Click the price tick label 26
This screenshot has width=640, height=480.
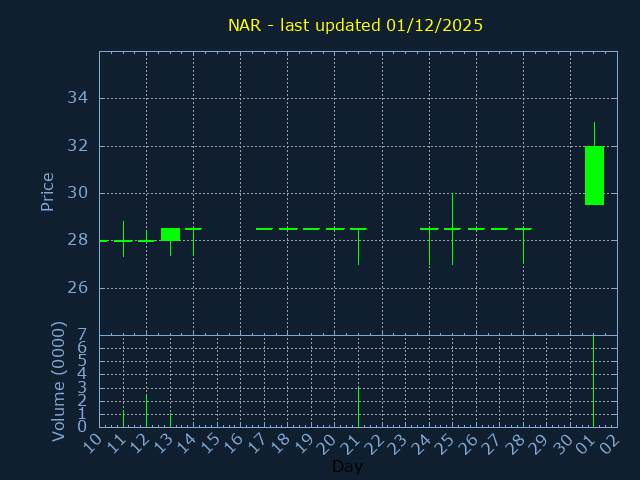click(78, 288)
